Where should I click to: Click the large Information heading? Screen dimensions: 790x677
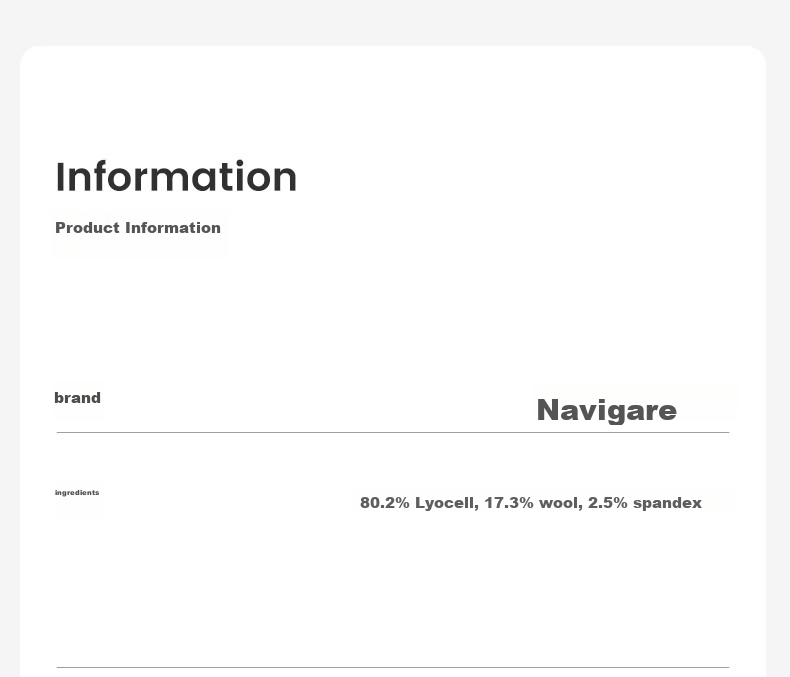pos(176,177)
